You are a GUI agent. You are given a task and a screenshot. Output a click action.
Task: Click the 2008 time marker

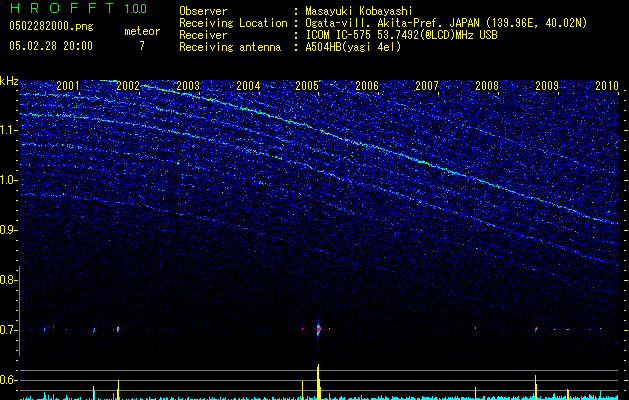(487, 85)
